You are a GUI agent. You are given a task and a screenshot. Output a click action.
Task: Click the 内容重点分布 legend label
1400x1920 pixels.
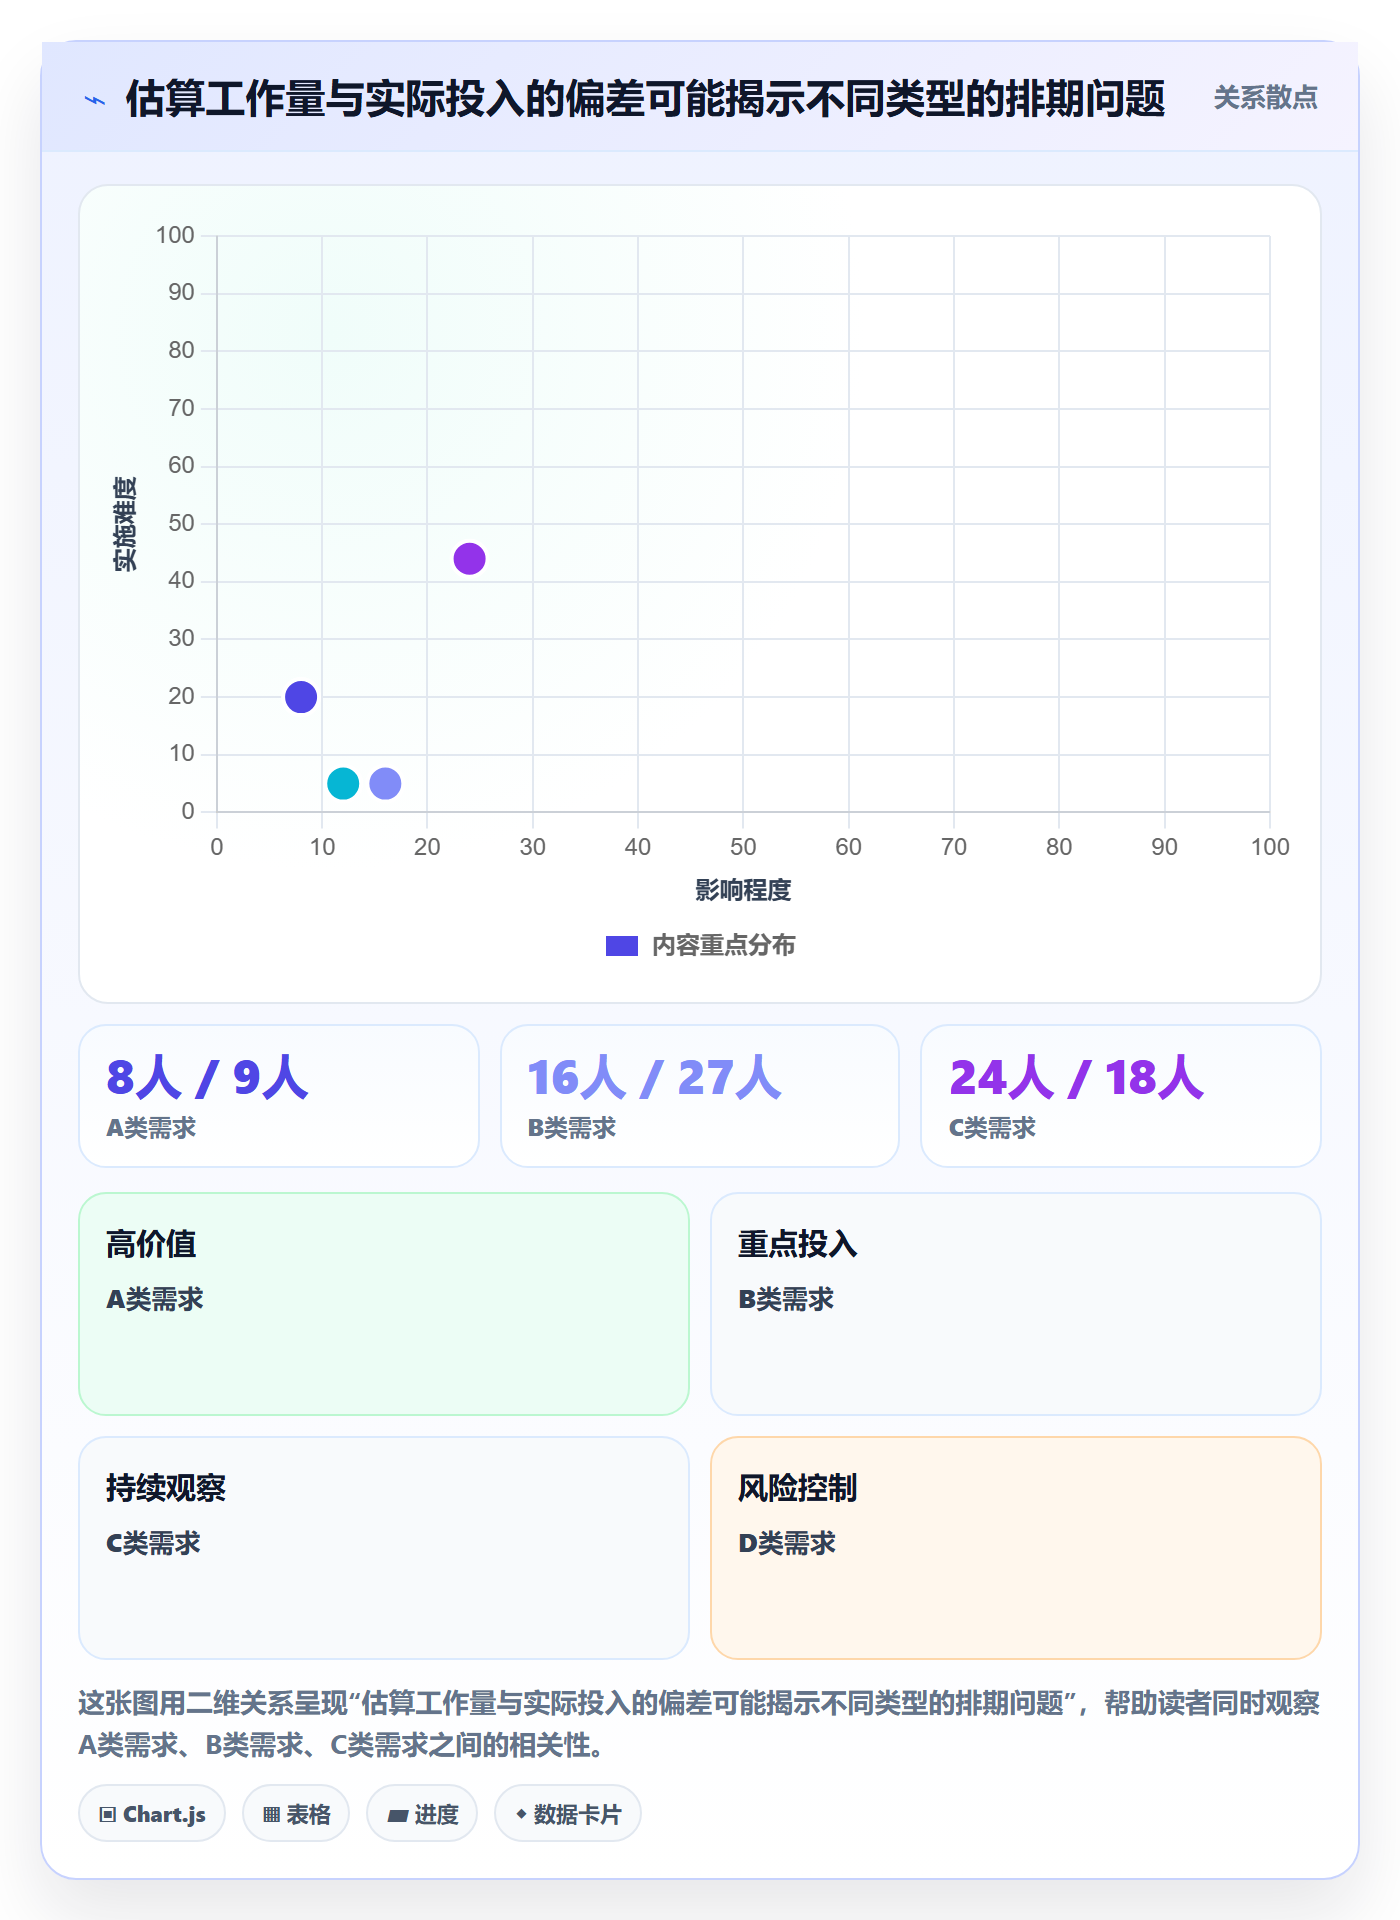723,946
